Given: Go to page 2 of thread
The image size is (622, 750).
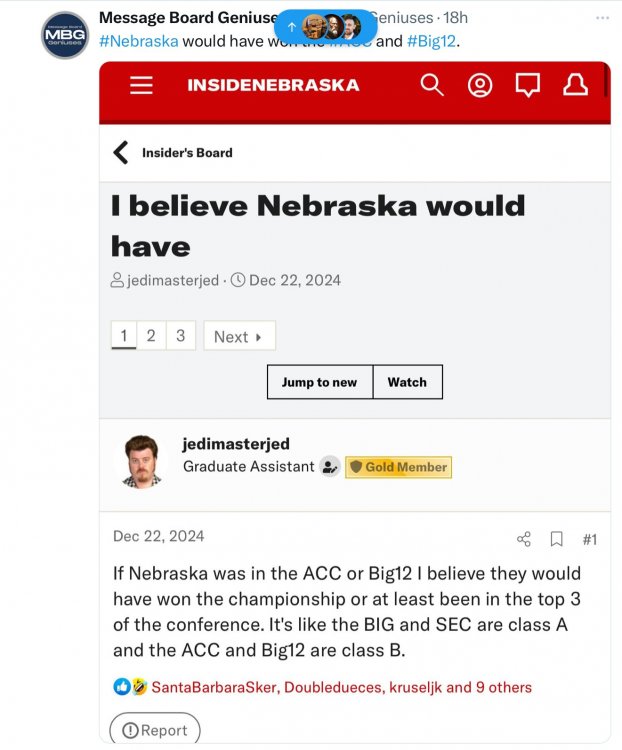Looking at the screenshot, I should tap(151, 336).
